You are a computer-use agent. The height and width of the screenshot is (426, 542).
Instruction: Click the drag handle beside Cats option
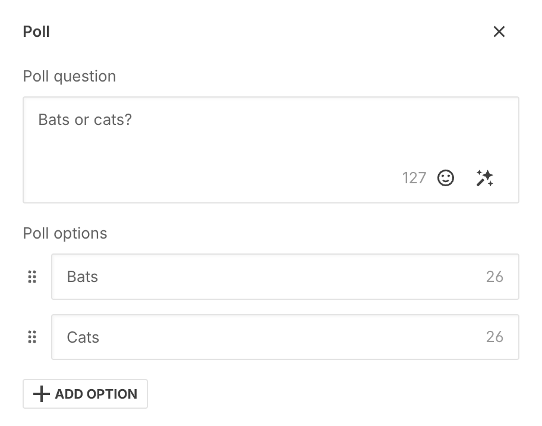pos(32,337)
